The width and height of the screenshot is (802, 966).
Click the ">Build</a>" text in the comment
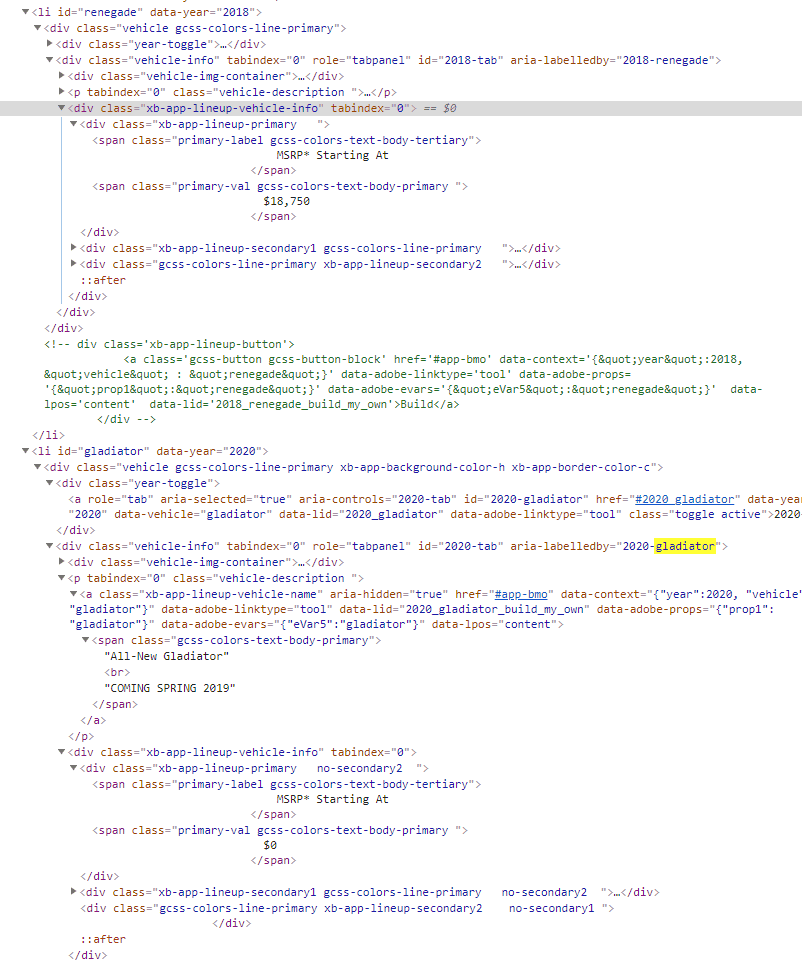pyautogui.click(x=427, y=404)
